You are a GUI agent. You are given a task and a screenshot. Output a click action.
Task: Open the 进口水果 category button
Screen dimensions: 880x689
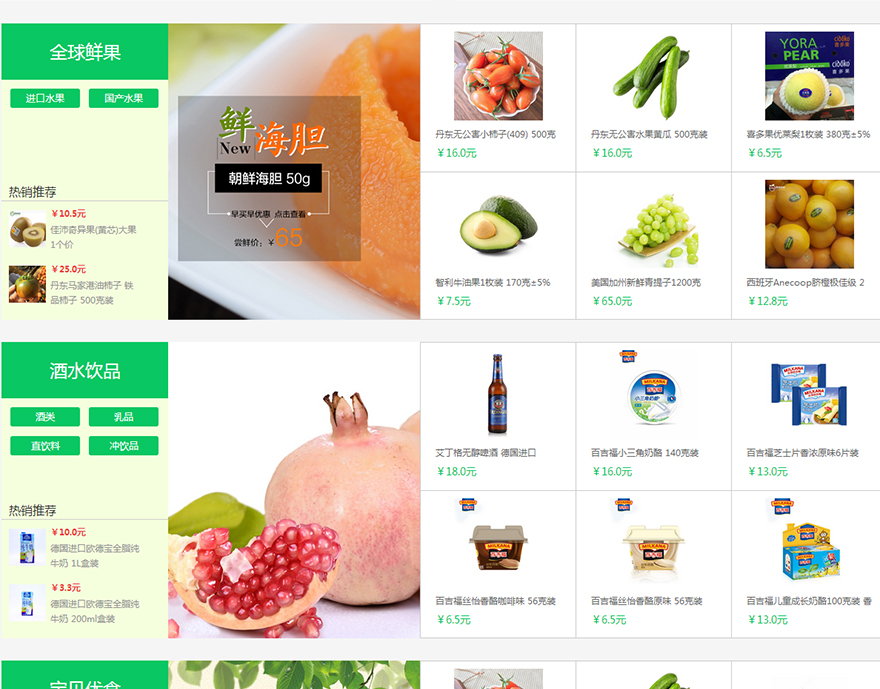tap(45, 98)
